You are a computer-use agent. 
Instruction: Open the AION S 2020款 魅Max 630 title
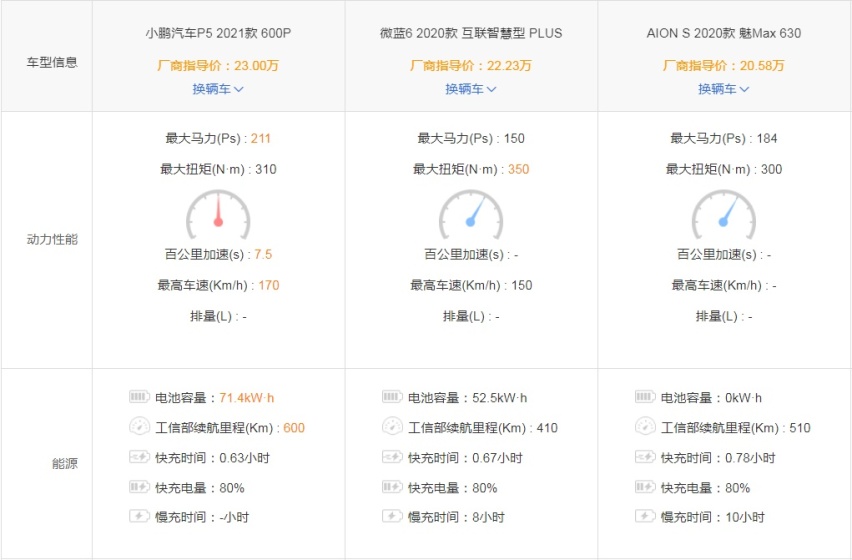724,33
